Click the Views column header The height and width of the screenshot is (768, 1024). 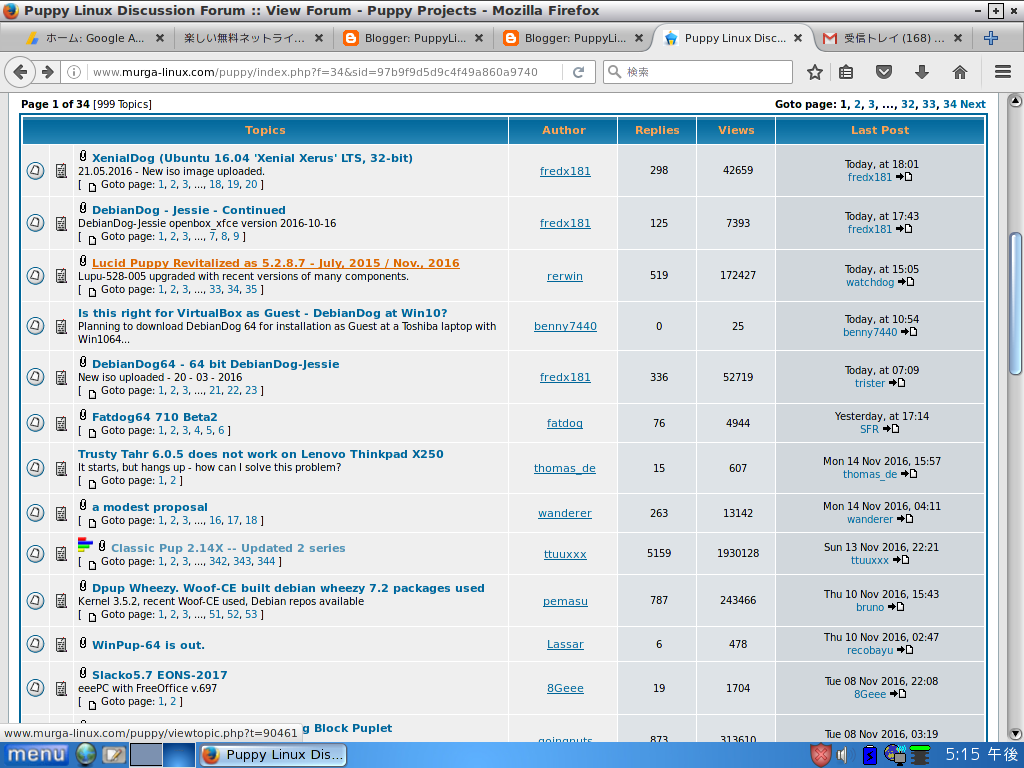[x=736, y=130]
